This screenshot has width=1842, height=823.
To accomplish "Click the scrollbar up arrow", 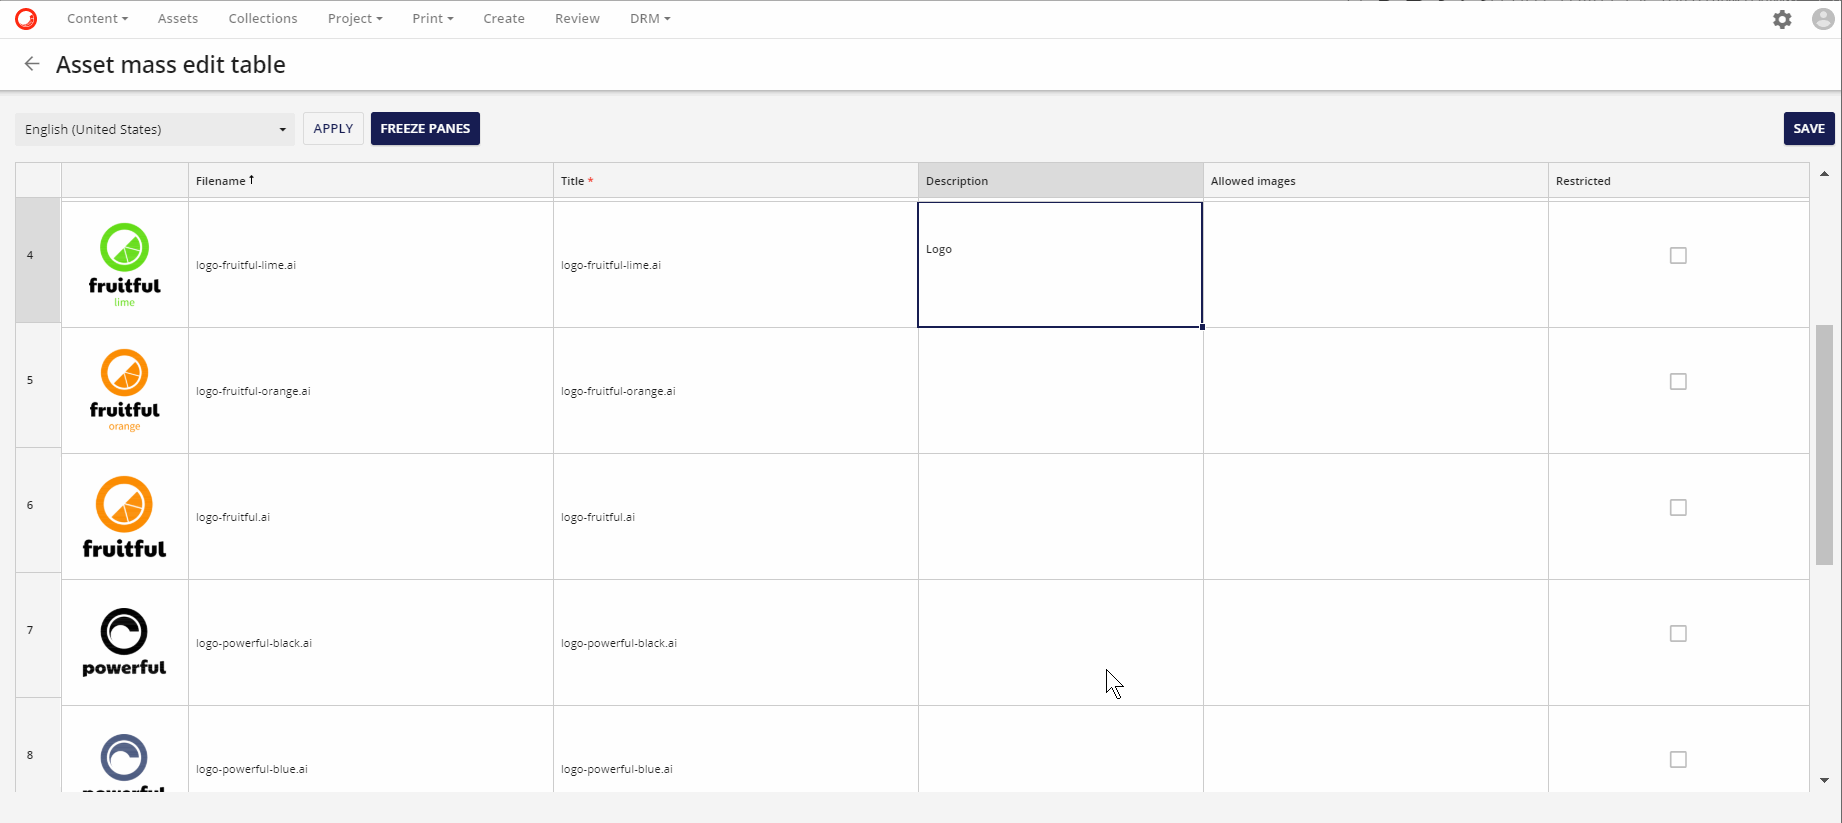I will 1824,174.
